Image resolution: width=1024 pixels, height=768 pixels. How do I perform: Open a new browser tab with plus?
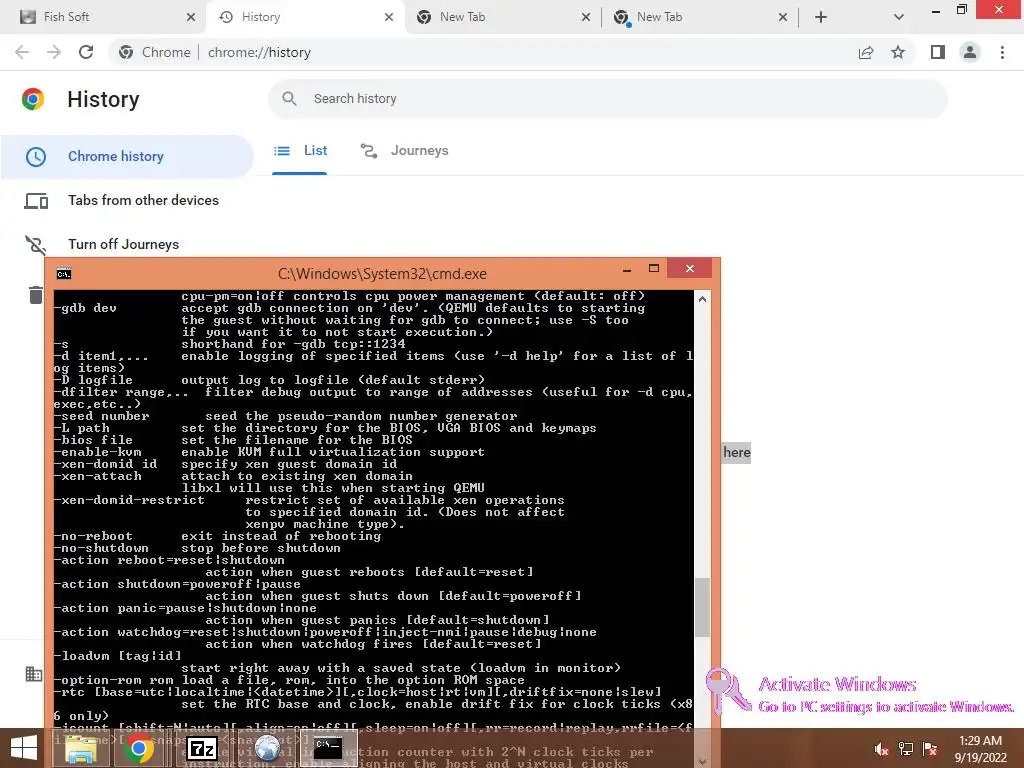(x=821, y=17)
